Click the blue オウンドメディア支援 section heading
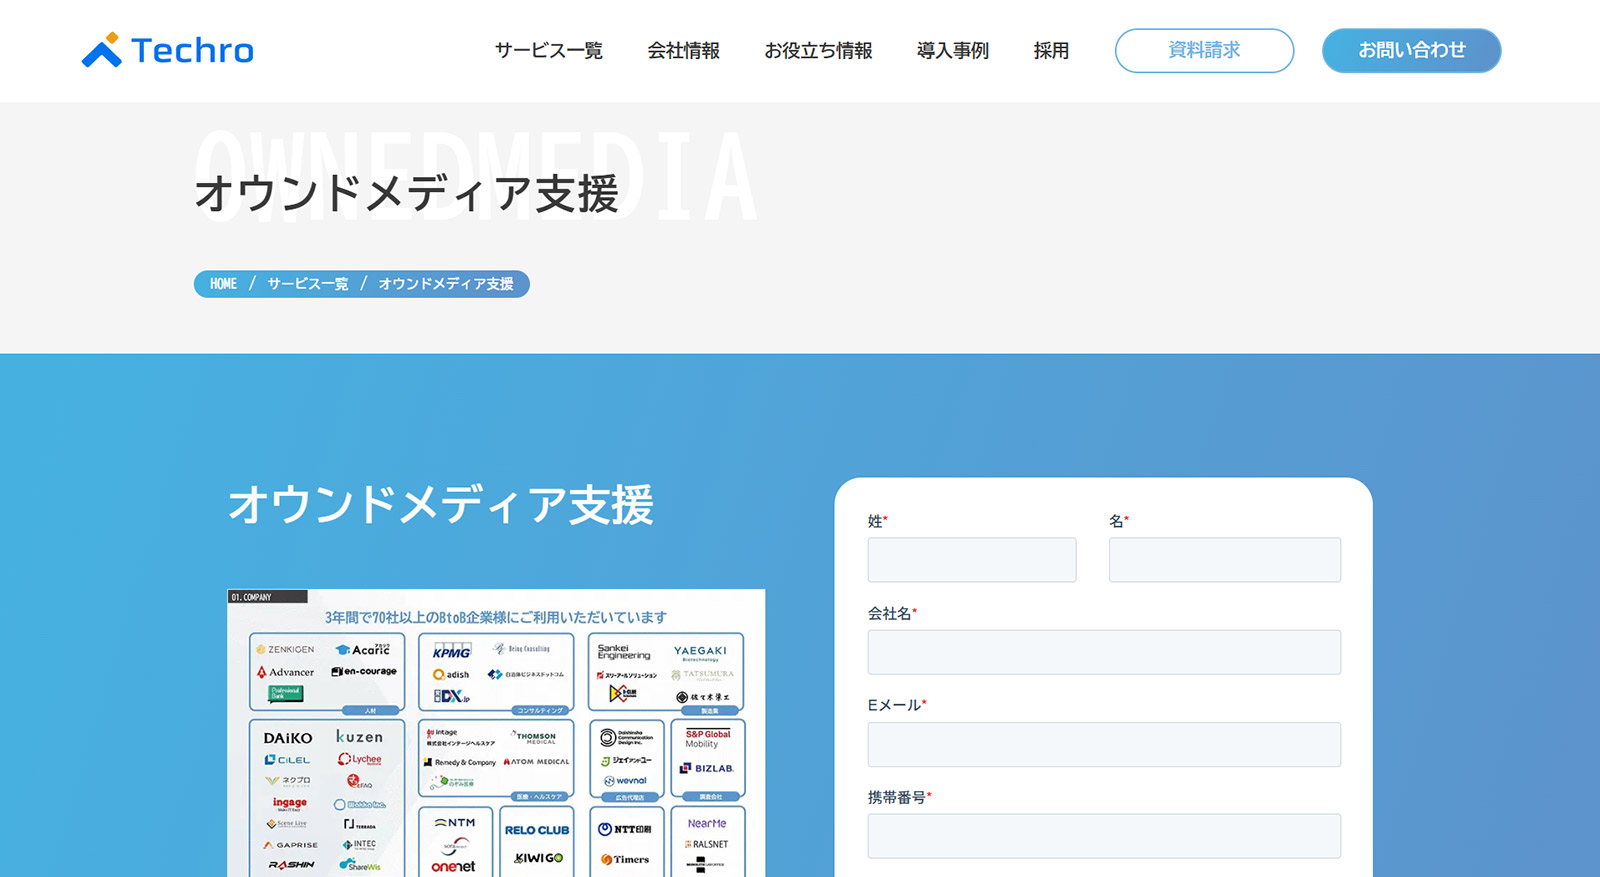1600x877 pixels. point(441,504)
